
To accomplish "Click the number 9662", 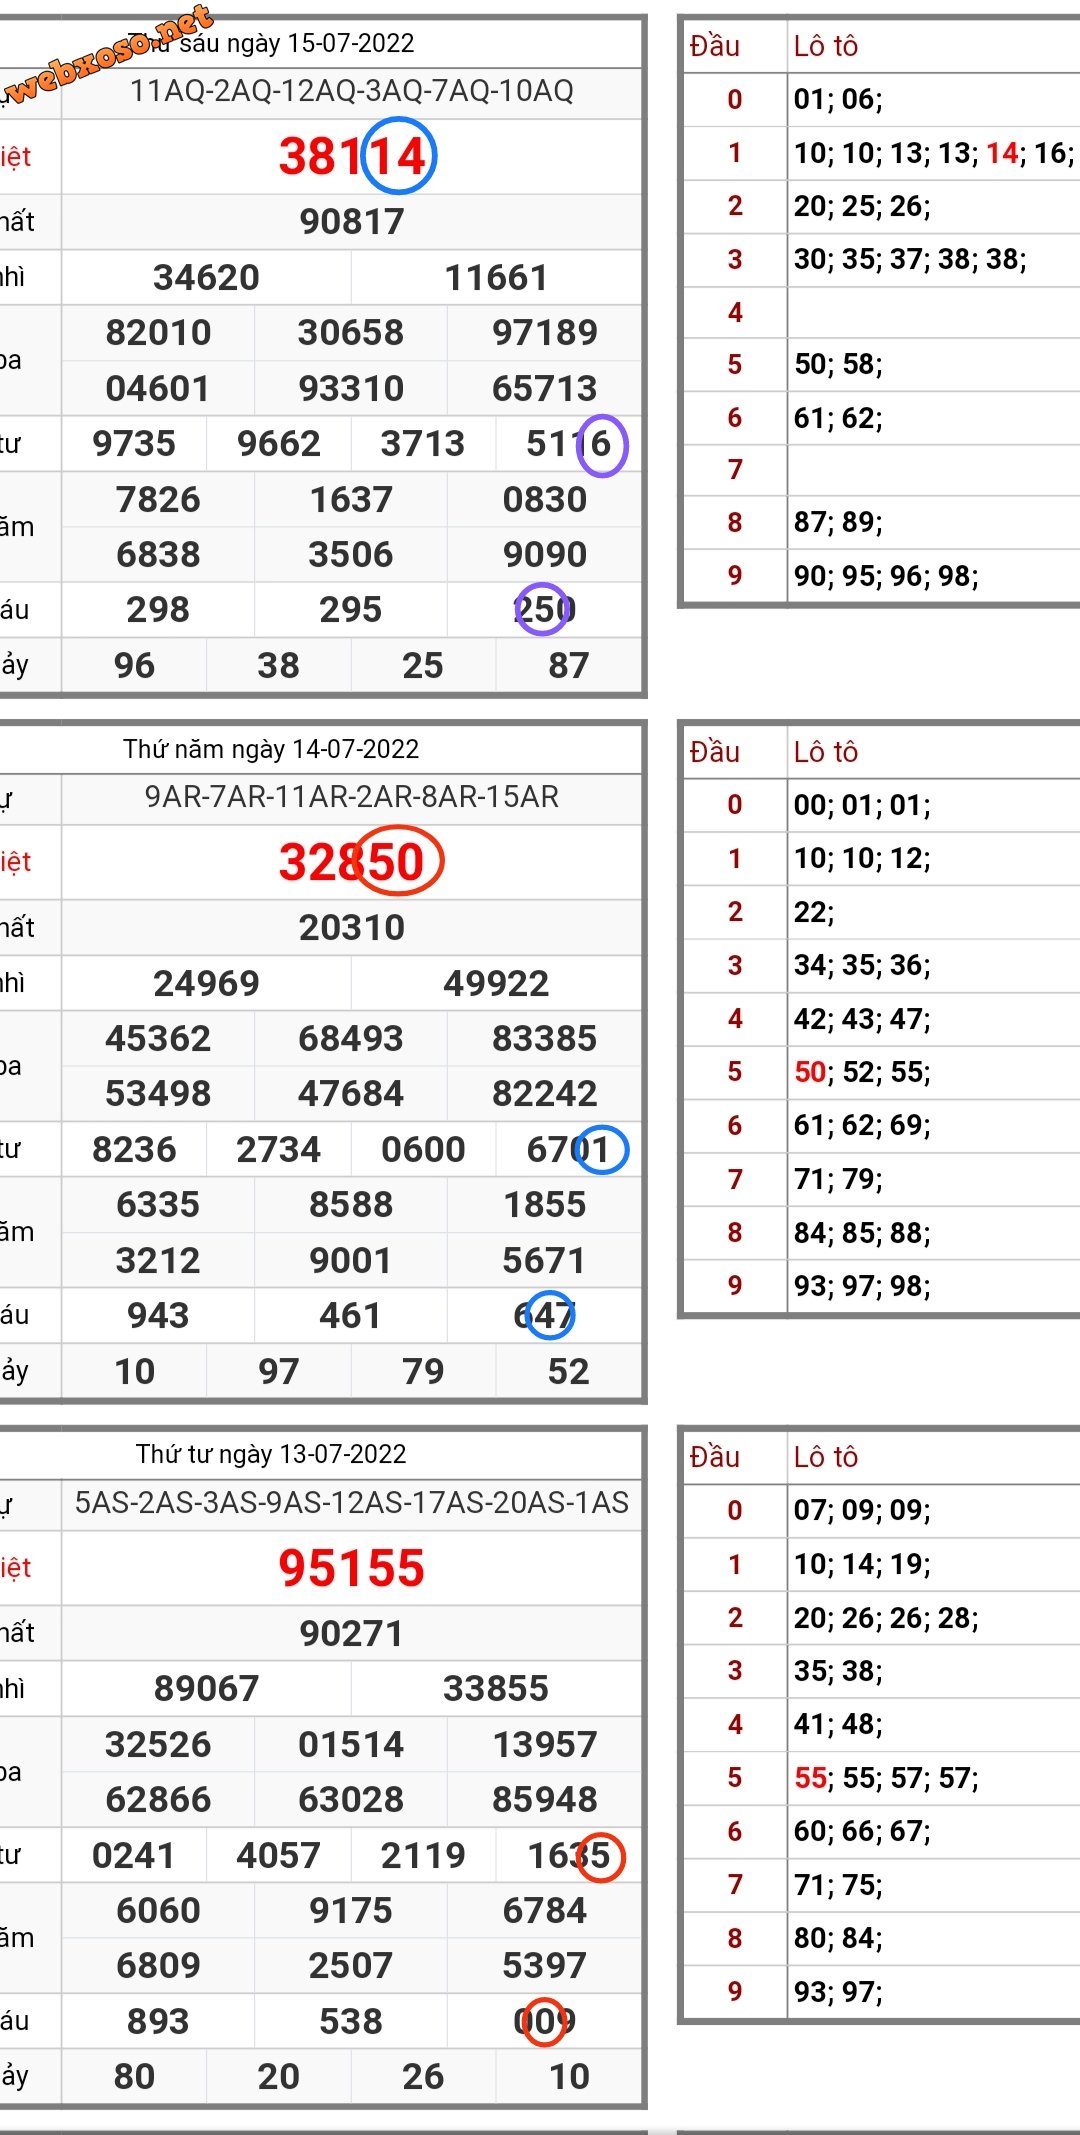I will click(x=279, y=444).
